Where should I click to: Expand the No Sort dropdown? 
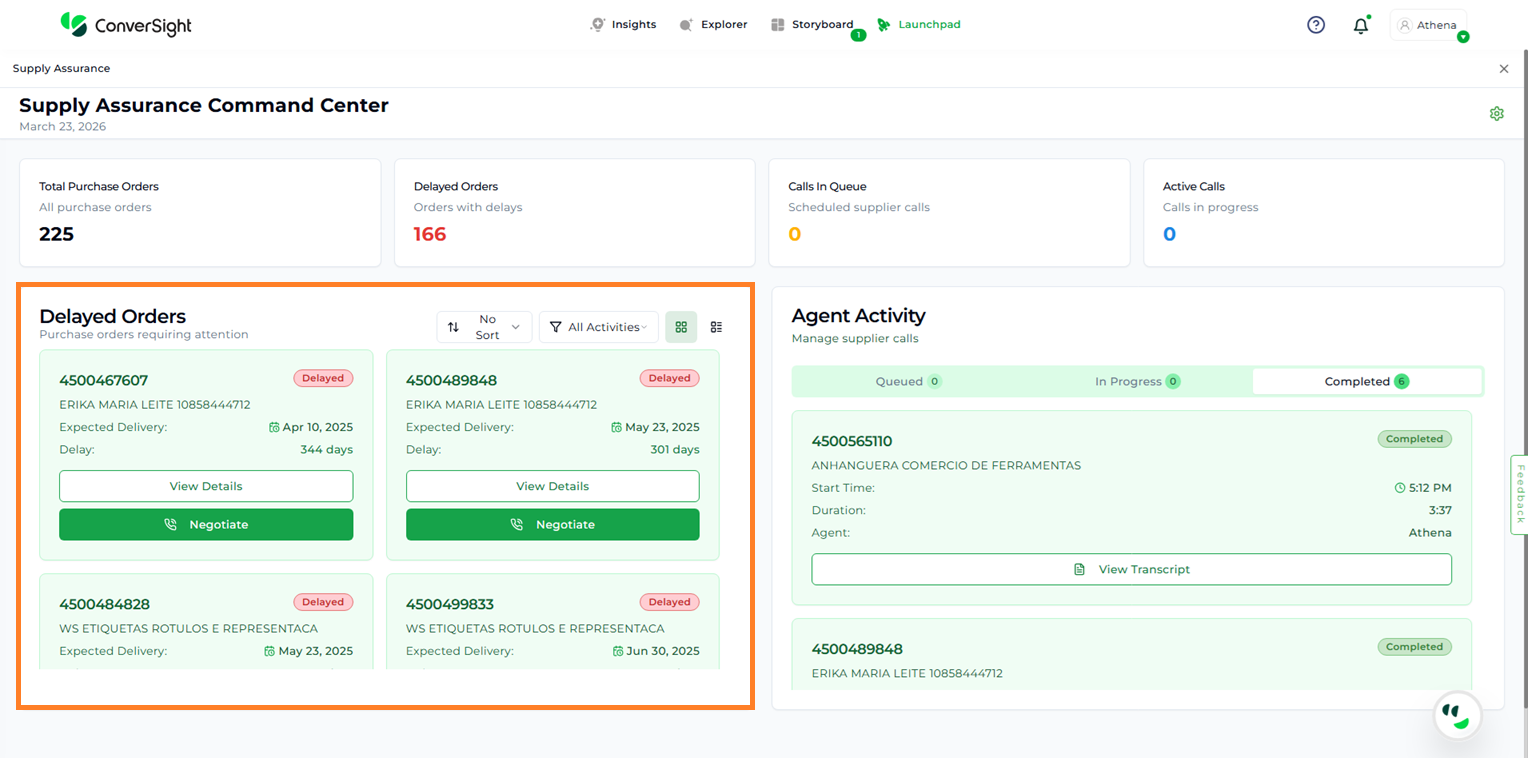[485, 327]
